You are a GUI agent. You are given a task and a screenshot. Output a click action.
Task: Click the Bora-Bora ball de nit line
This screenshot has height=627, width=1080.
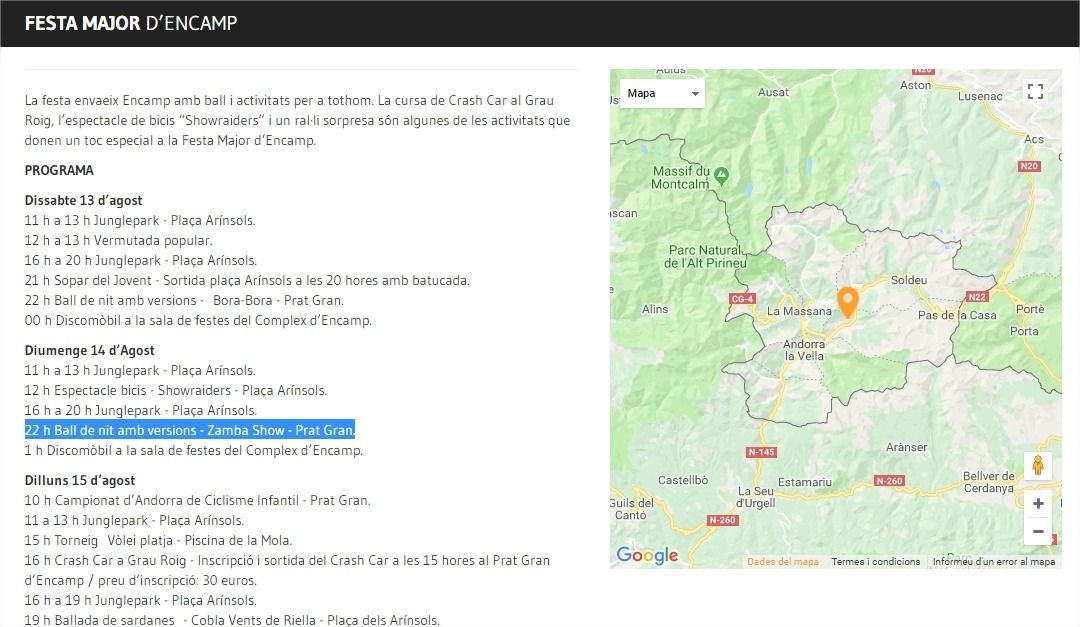185,300
